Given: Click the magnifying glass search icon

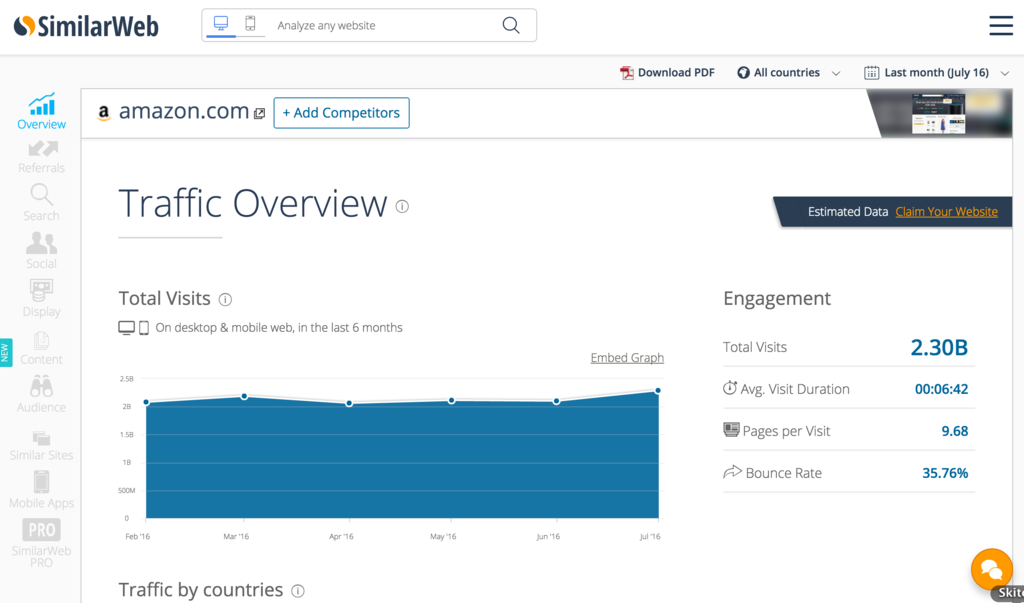Looking at the screenshot, I should (x=511, y=25).
